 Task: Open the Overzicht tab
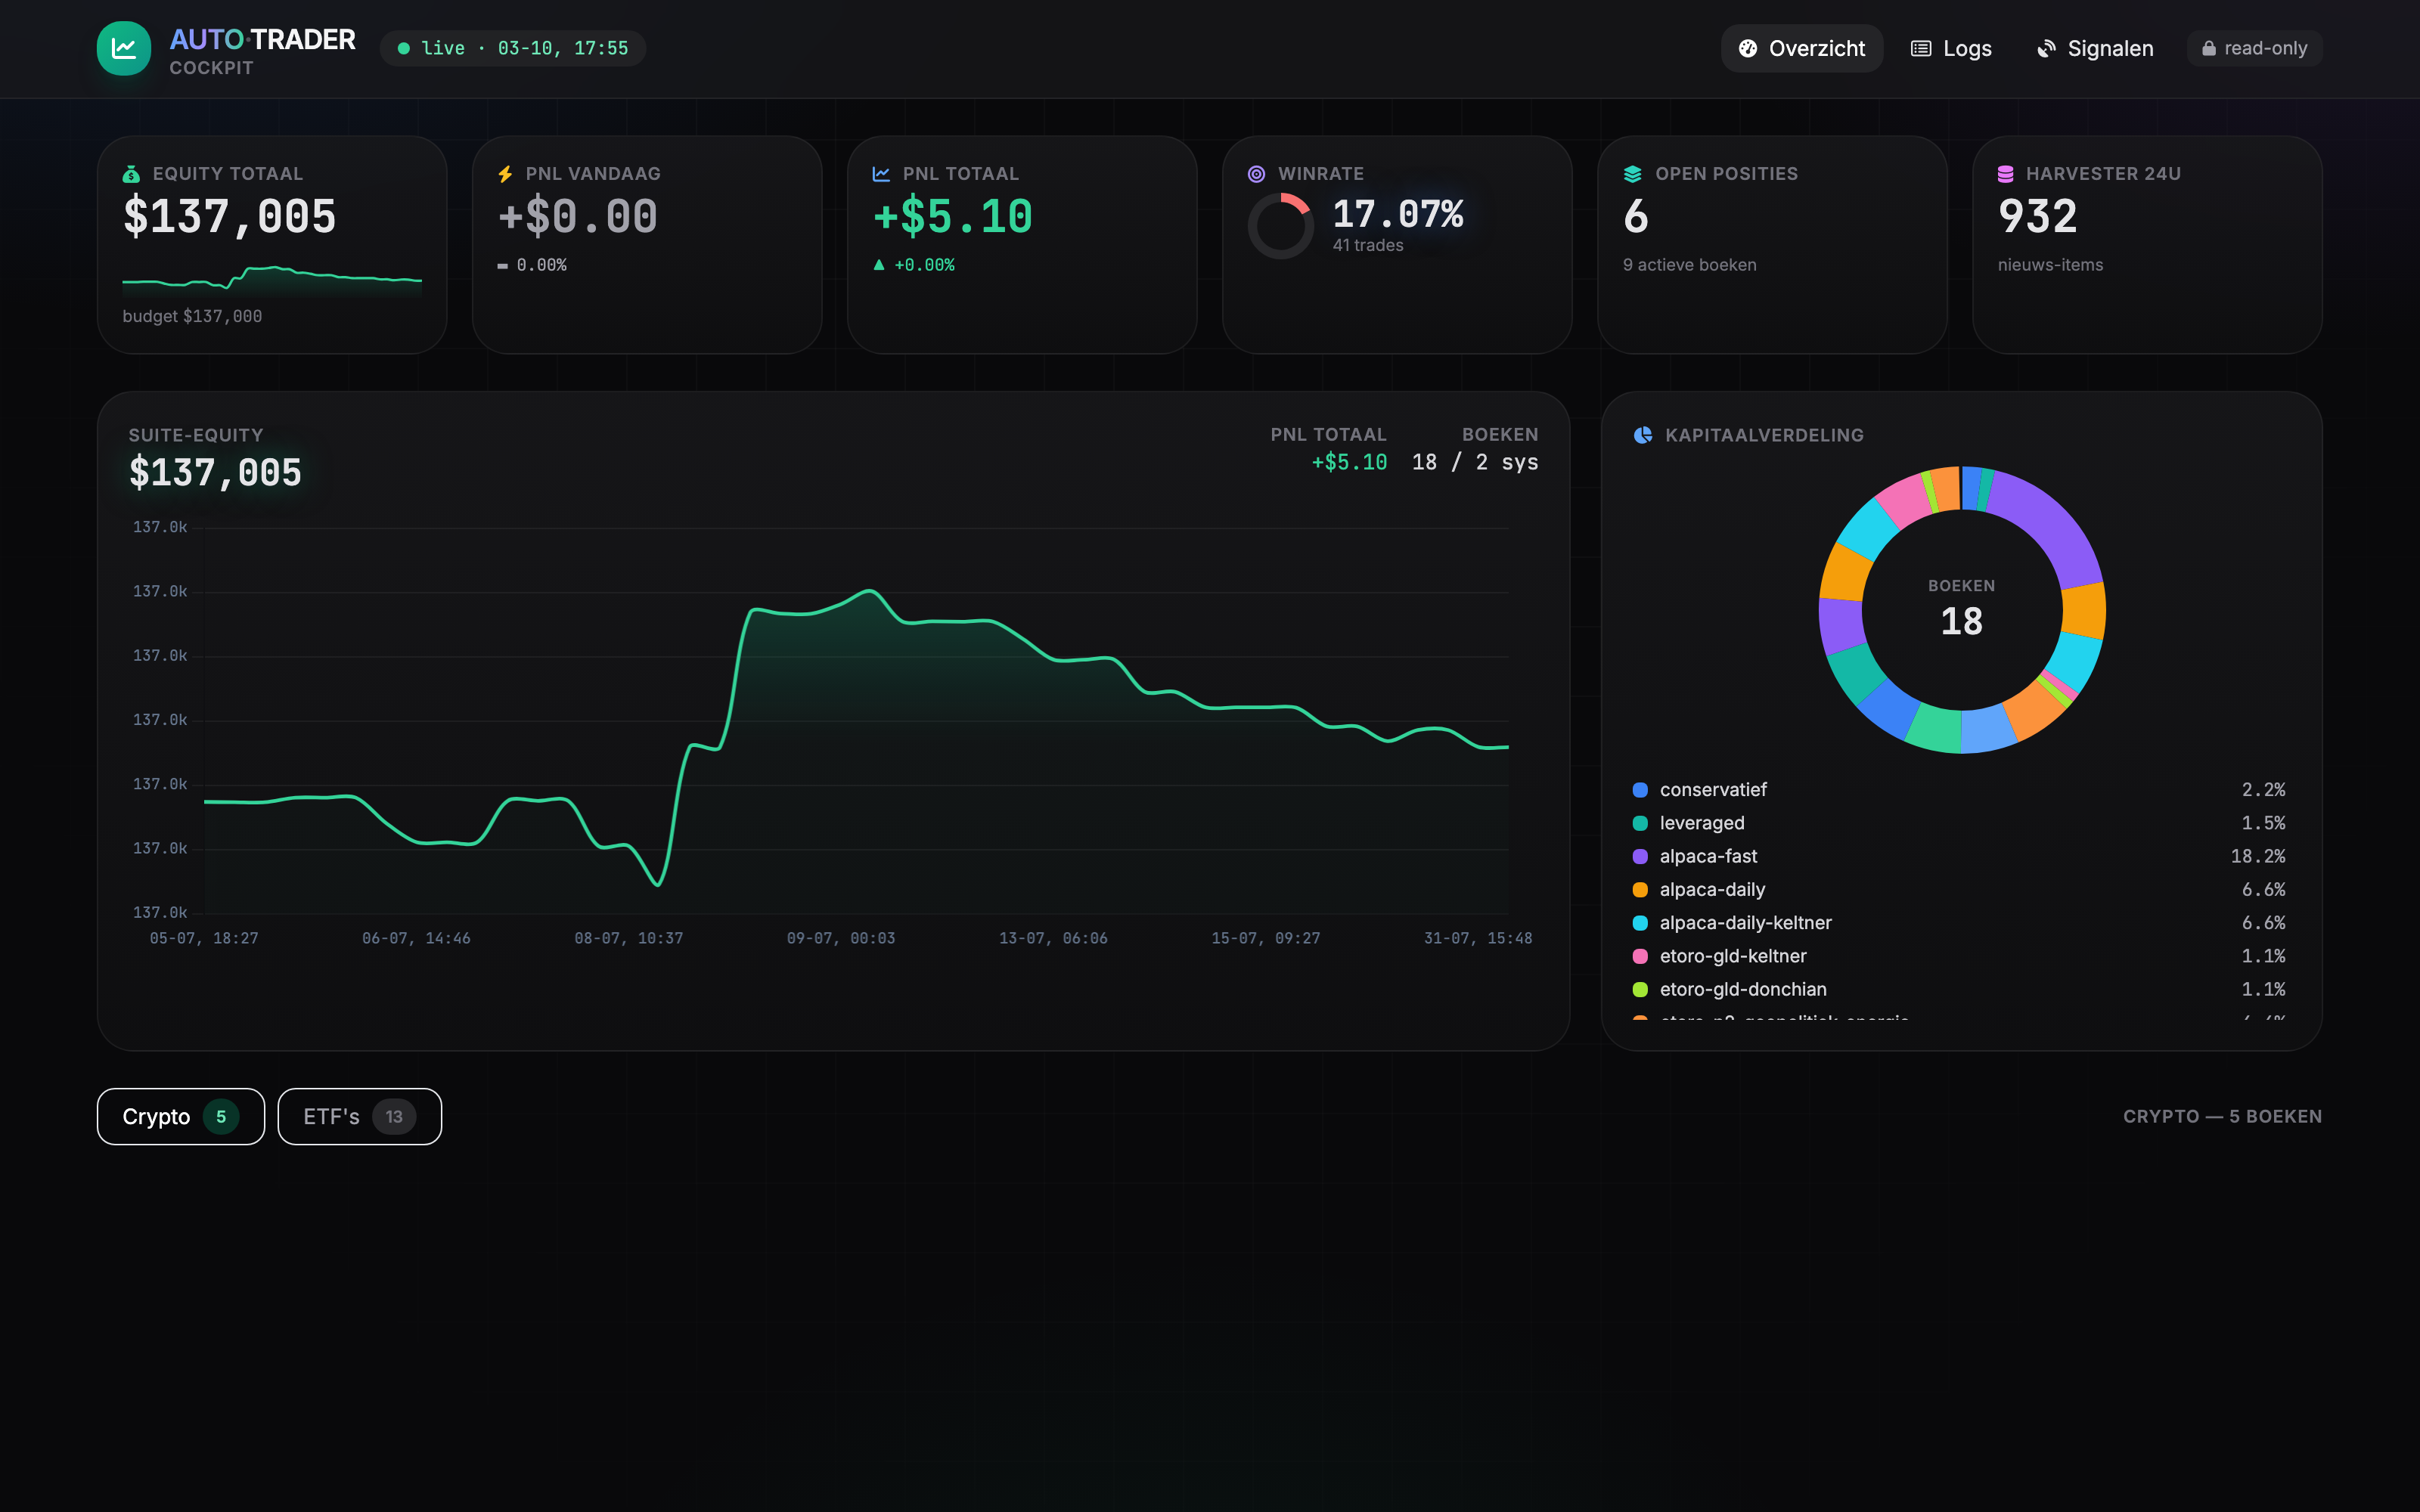1802,48
